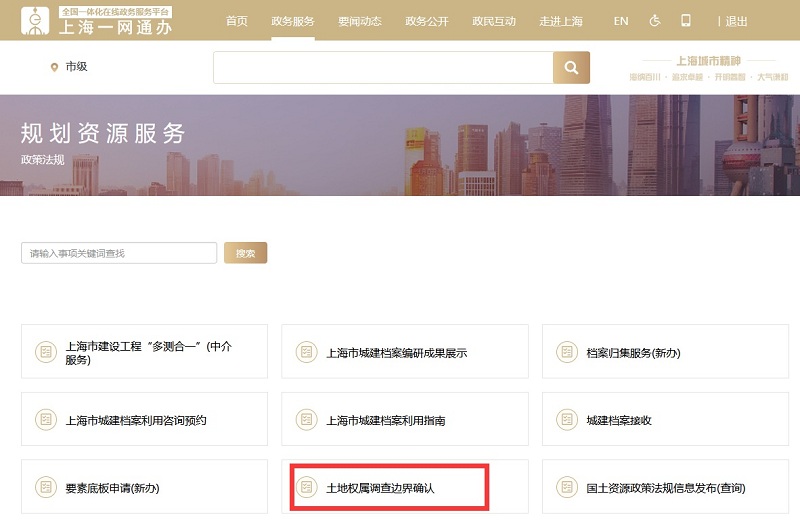
Task: Open the 要闻动态 navigation item
Action: [x=360, y=21]
